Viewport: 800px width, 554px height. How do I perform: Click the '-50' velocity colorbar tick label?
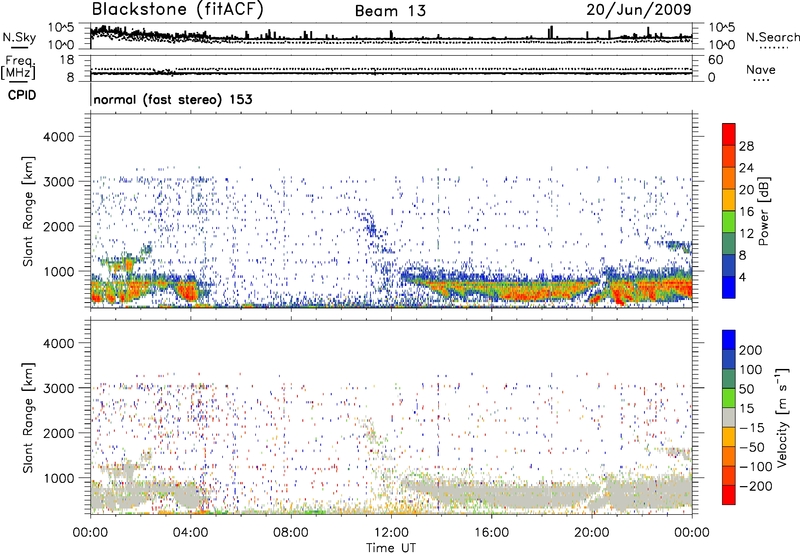coord(752,447)
